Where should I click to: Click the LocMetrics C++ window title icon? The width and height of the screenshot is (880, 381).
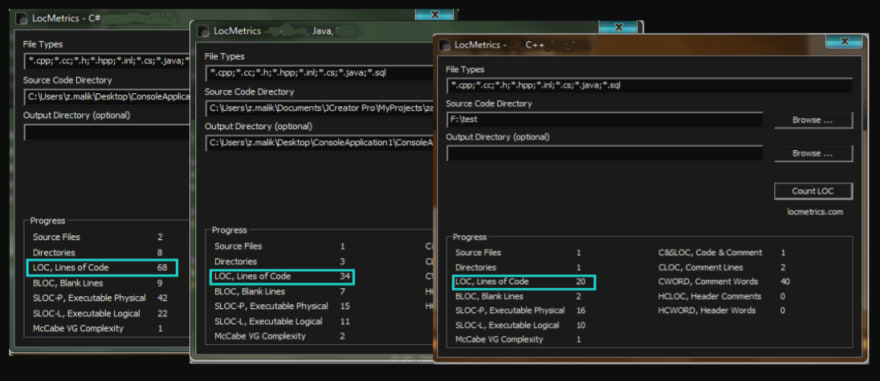(444, 45)
